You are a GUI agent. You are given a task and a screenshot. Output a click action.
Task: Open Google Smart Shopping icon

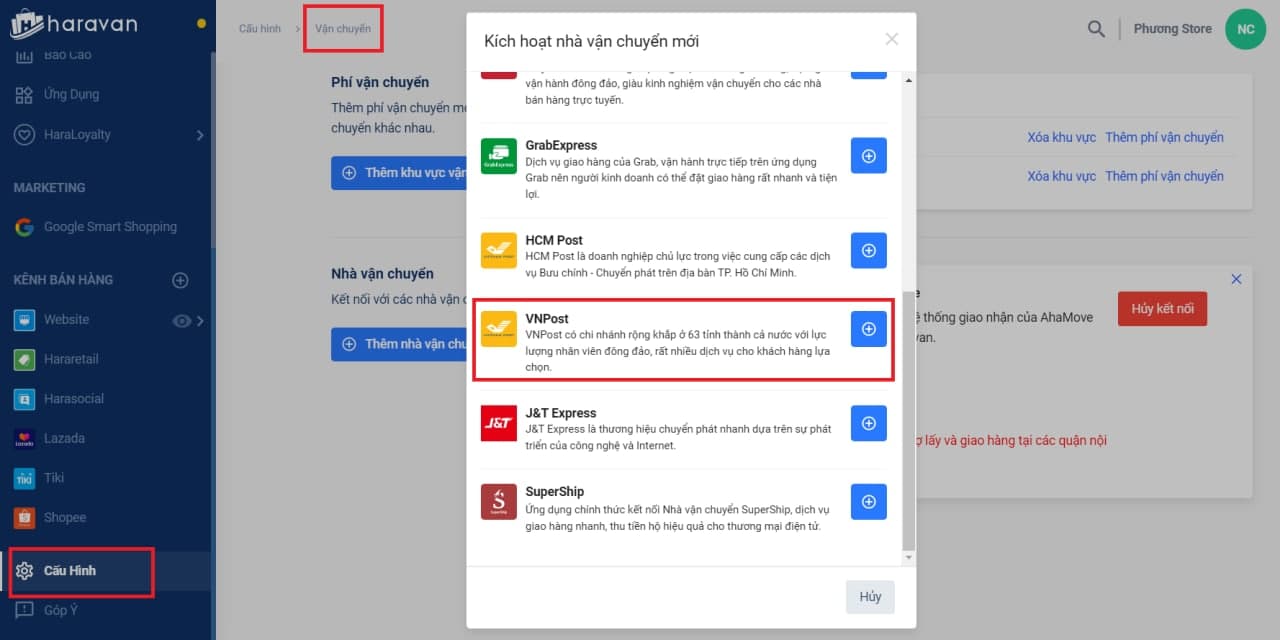pyautogui.click(x=25, y=227)
